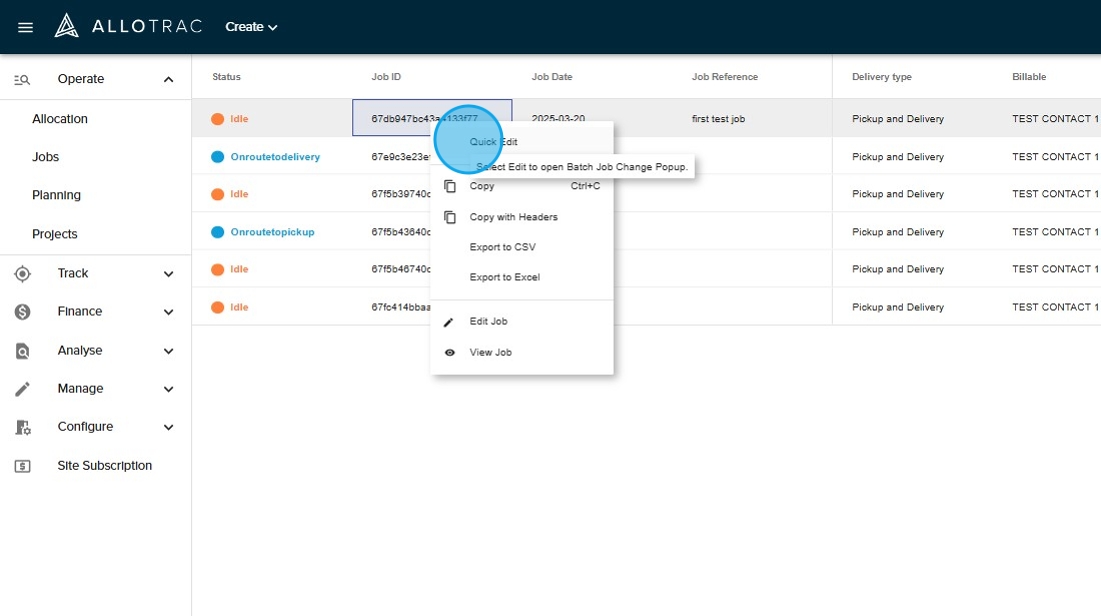
Task: Open the Create dropdown
Action: tap(251, 27)
